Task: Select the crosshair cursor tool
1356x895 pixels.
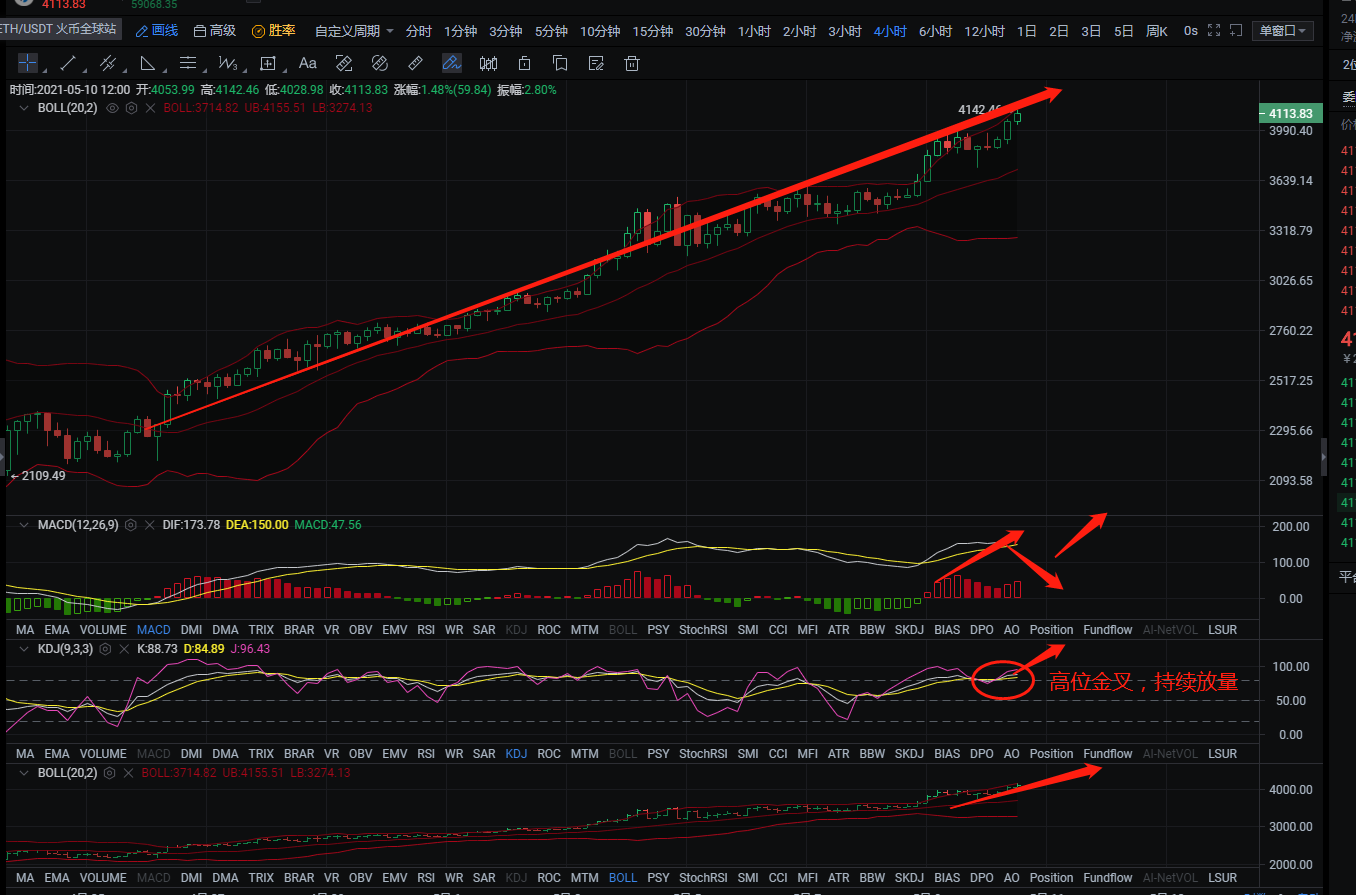Action: pos(27,63)
